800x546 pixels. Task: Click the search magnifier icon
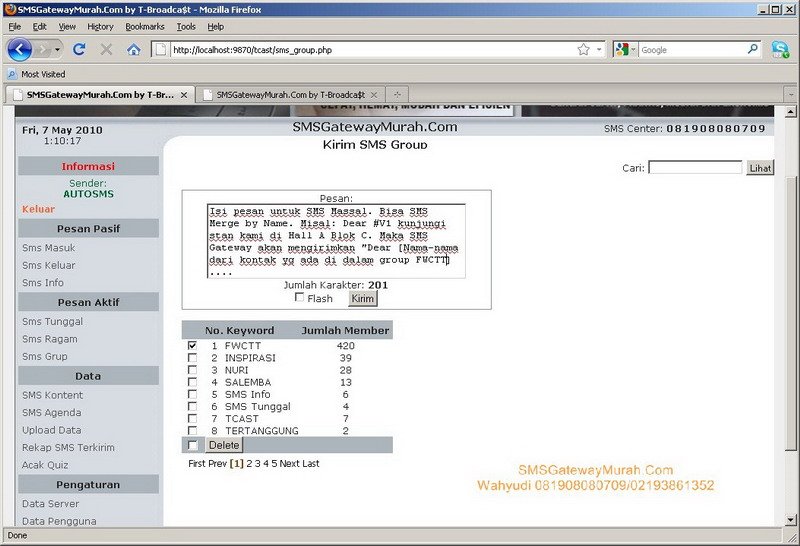753,49
